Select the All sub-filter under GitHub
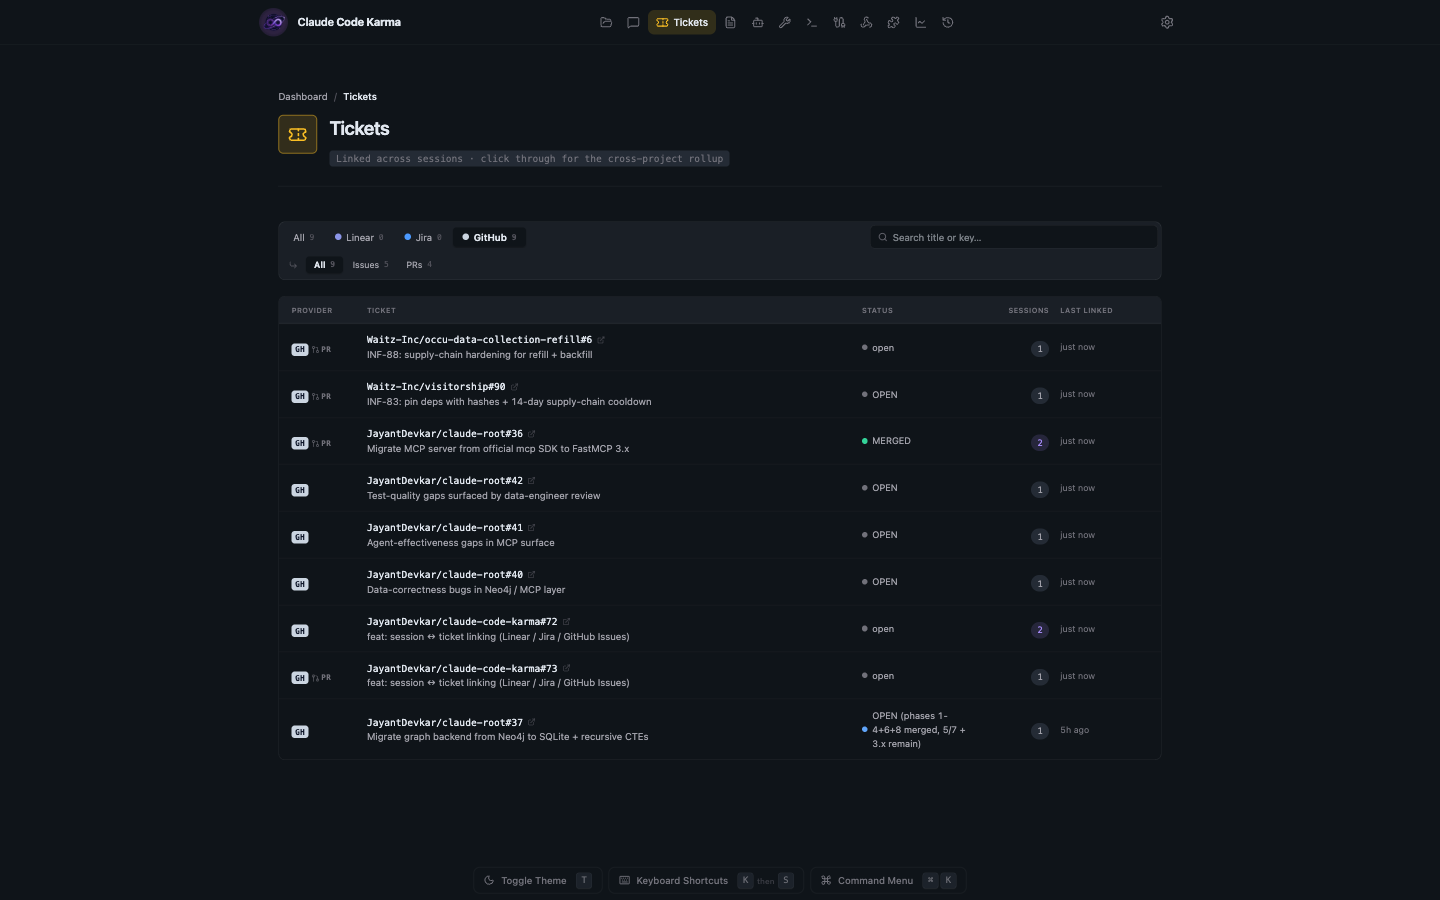 (x=324, y=265)
